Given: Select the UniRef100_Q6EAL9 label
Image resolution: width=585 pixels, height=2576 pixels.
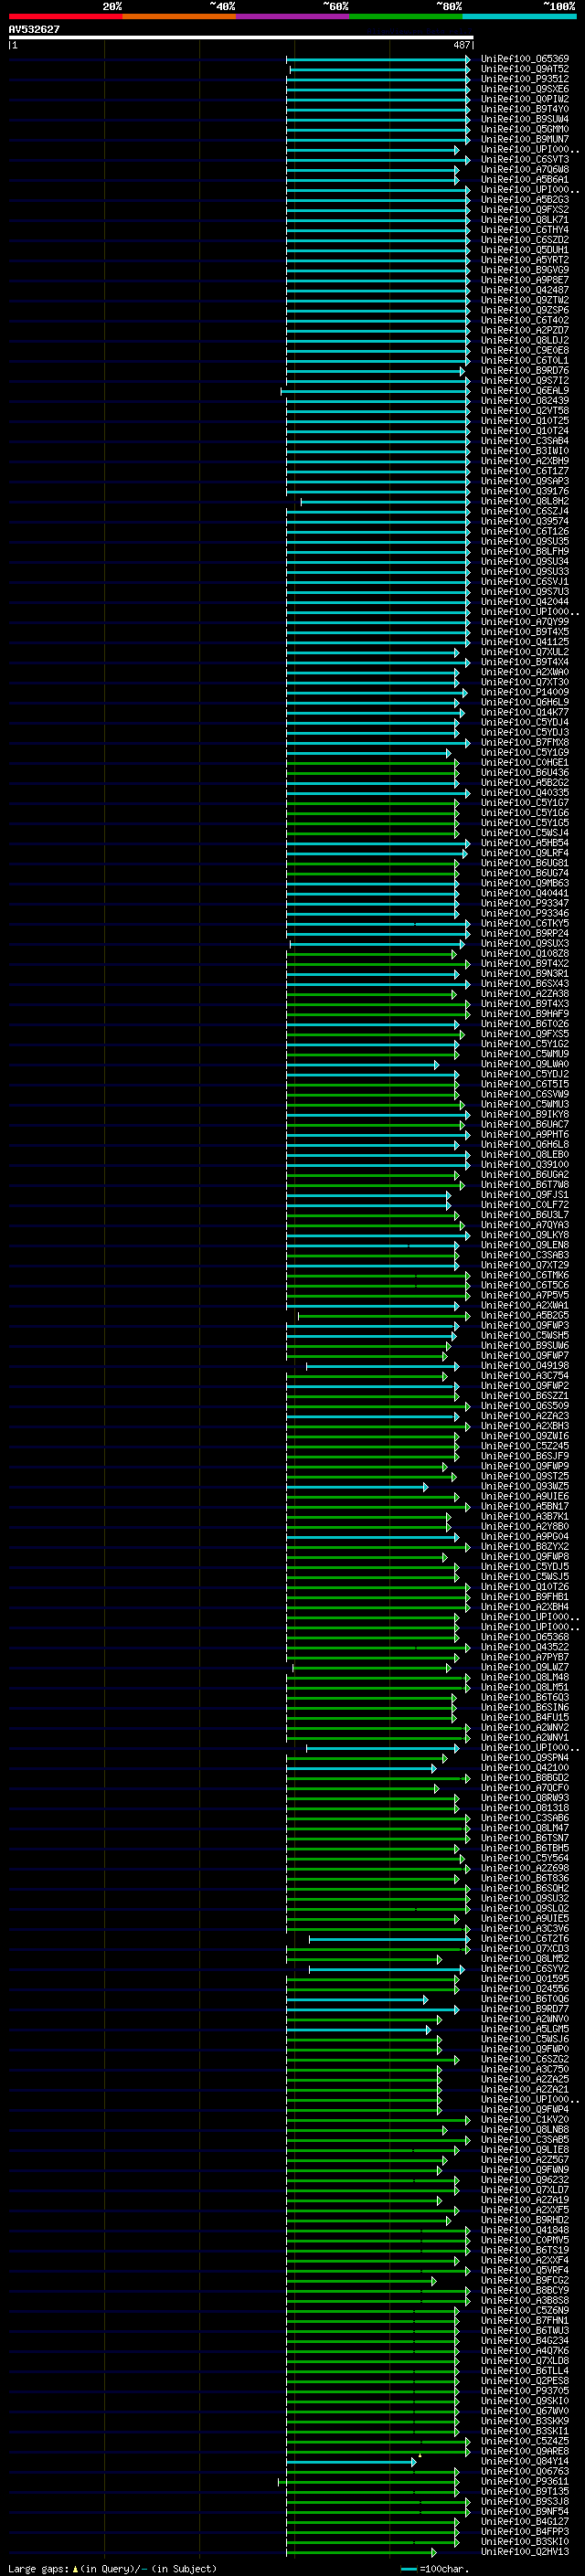Looking at the screenshot, I should pyautogui.click(x=525, y=391).
